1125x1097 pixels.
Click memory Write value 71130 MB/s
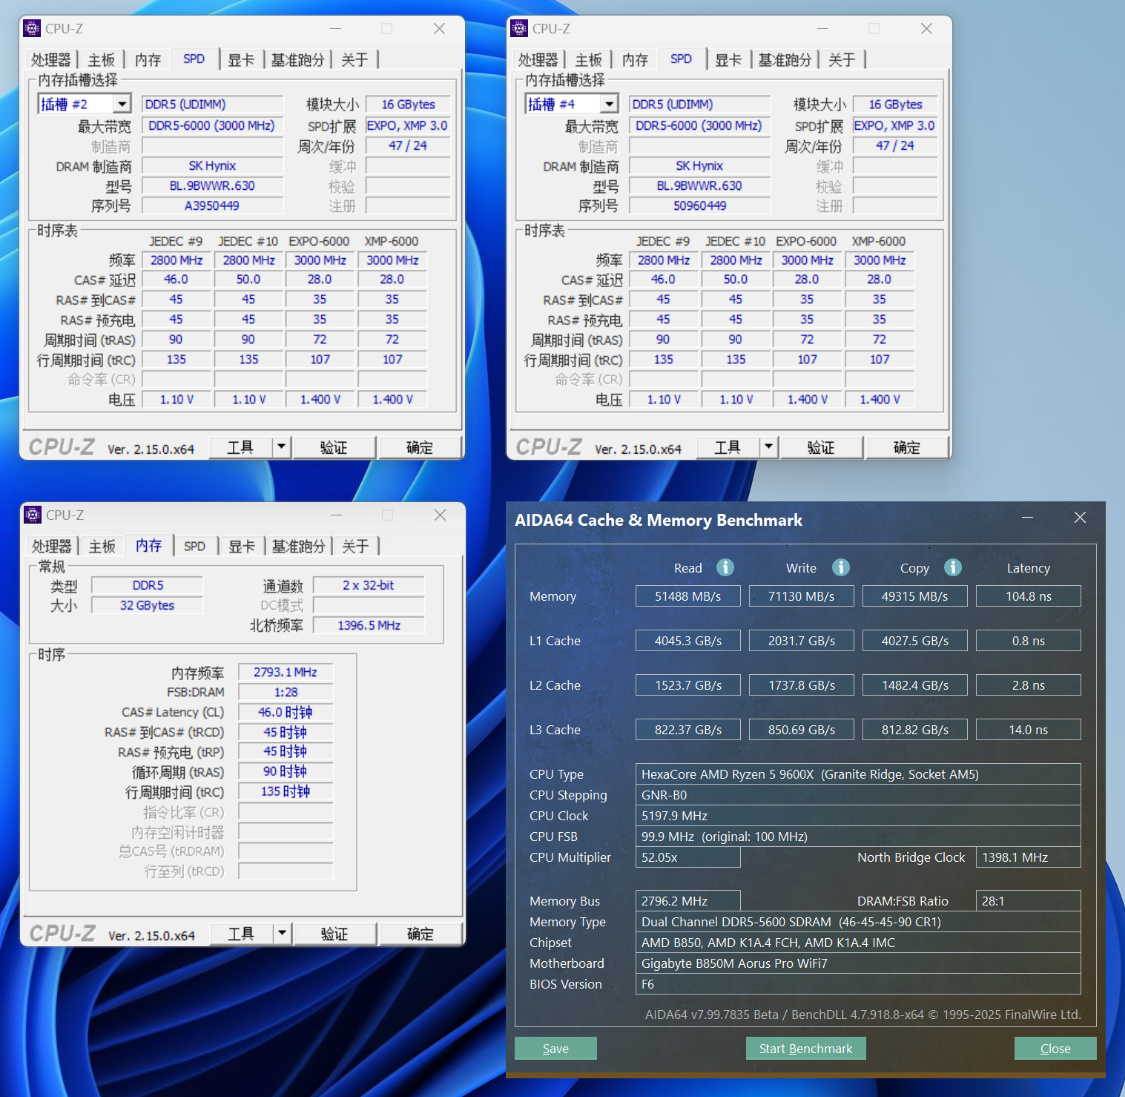(x=801, y=596)
